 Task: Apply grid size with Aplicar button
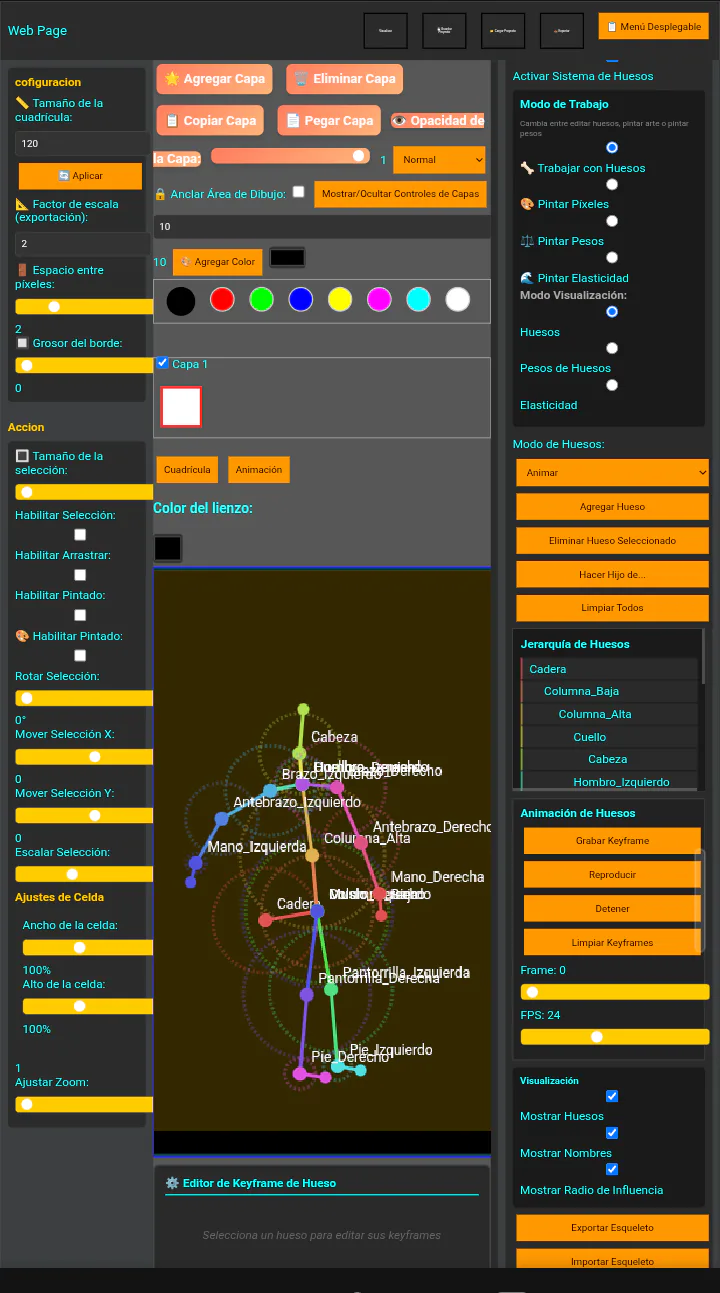pyautogui.click(x=81, y=176)
